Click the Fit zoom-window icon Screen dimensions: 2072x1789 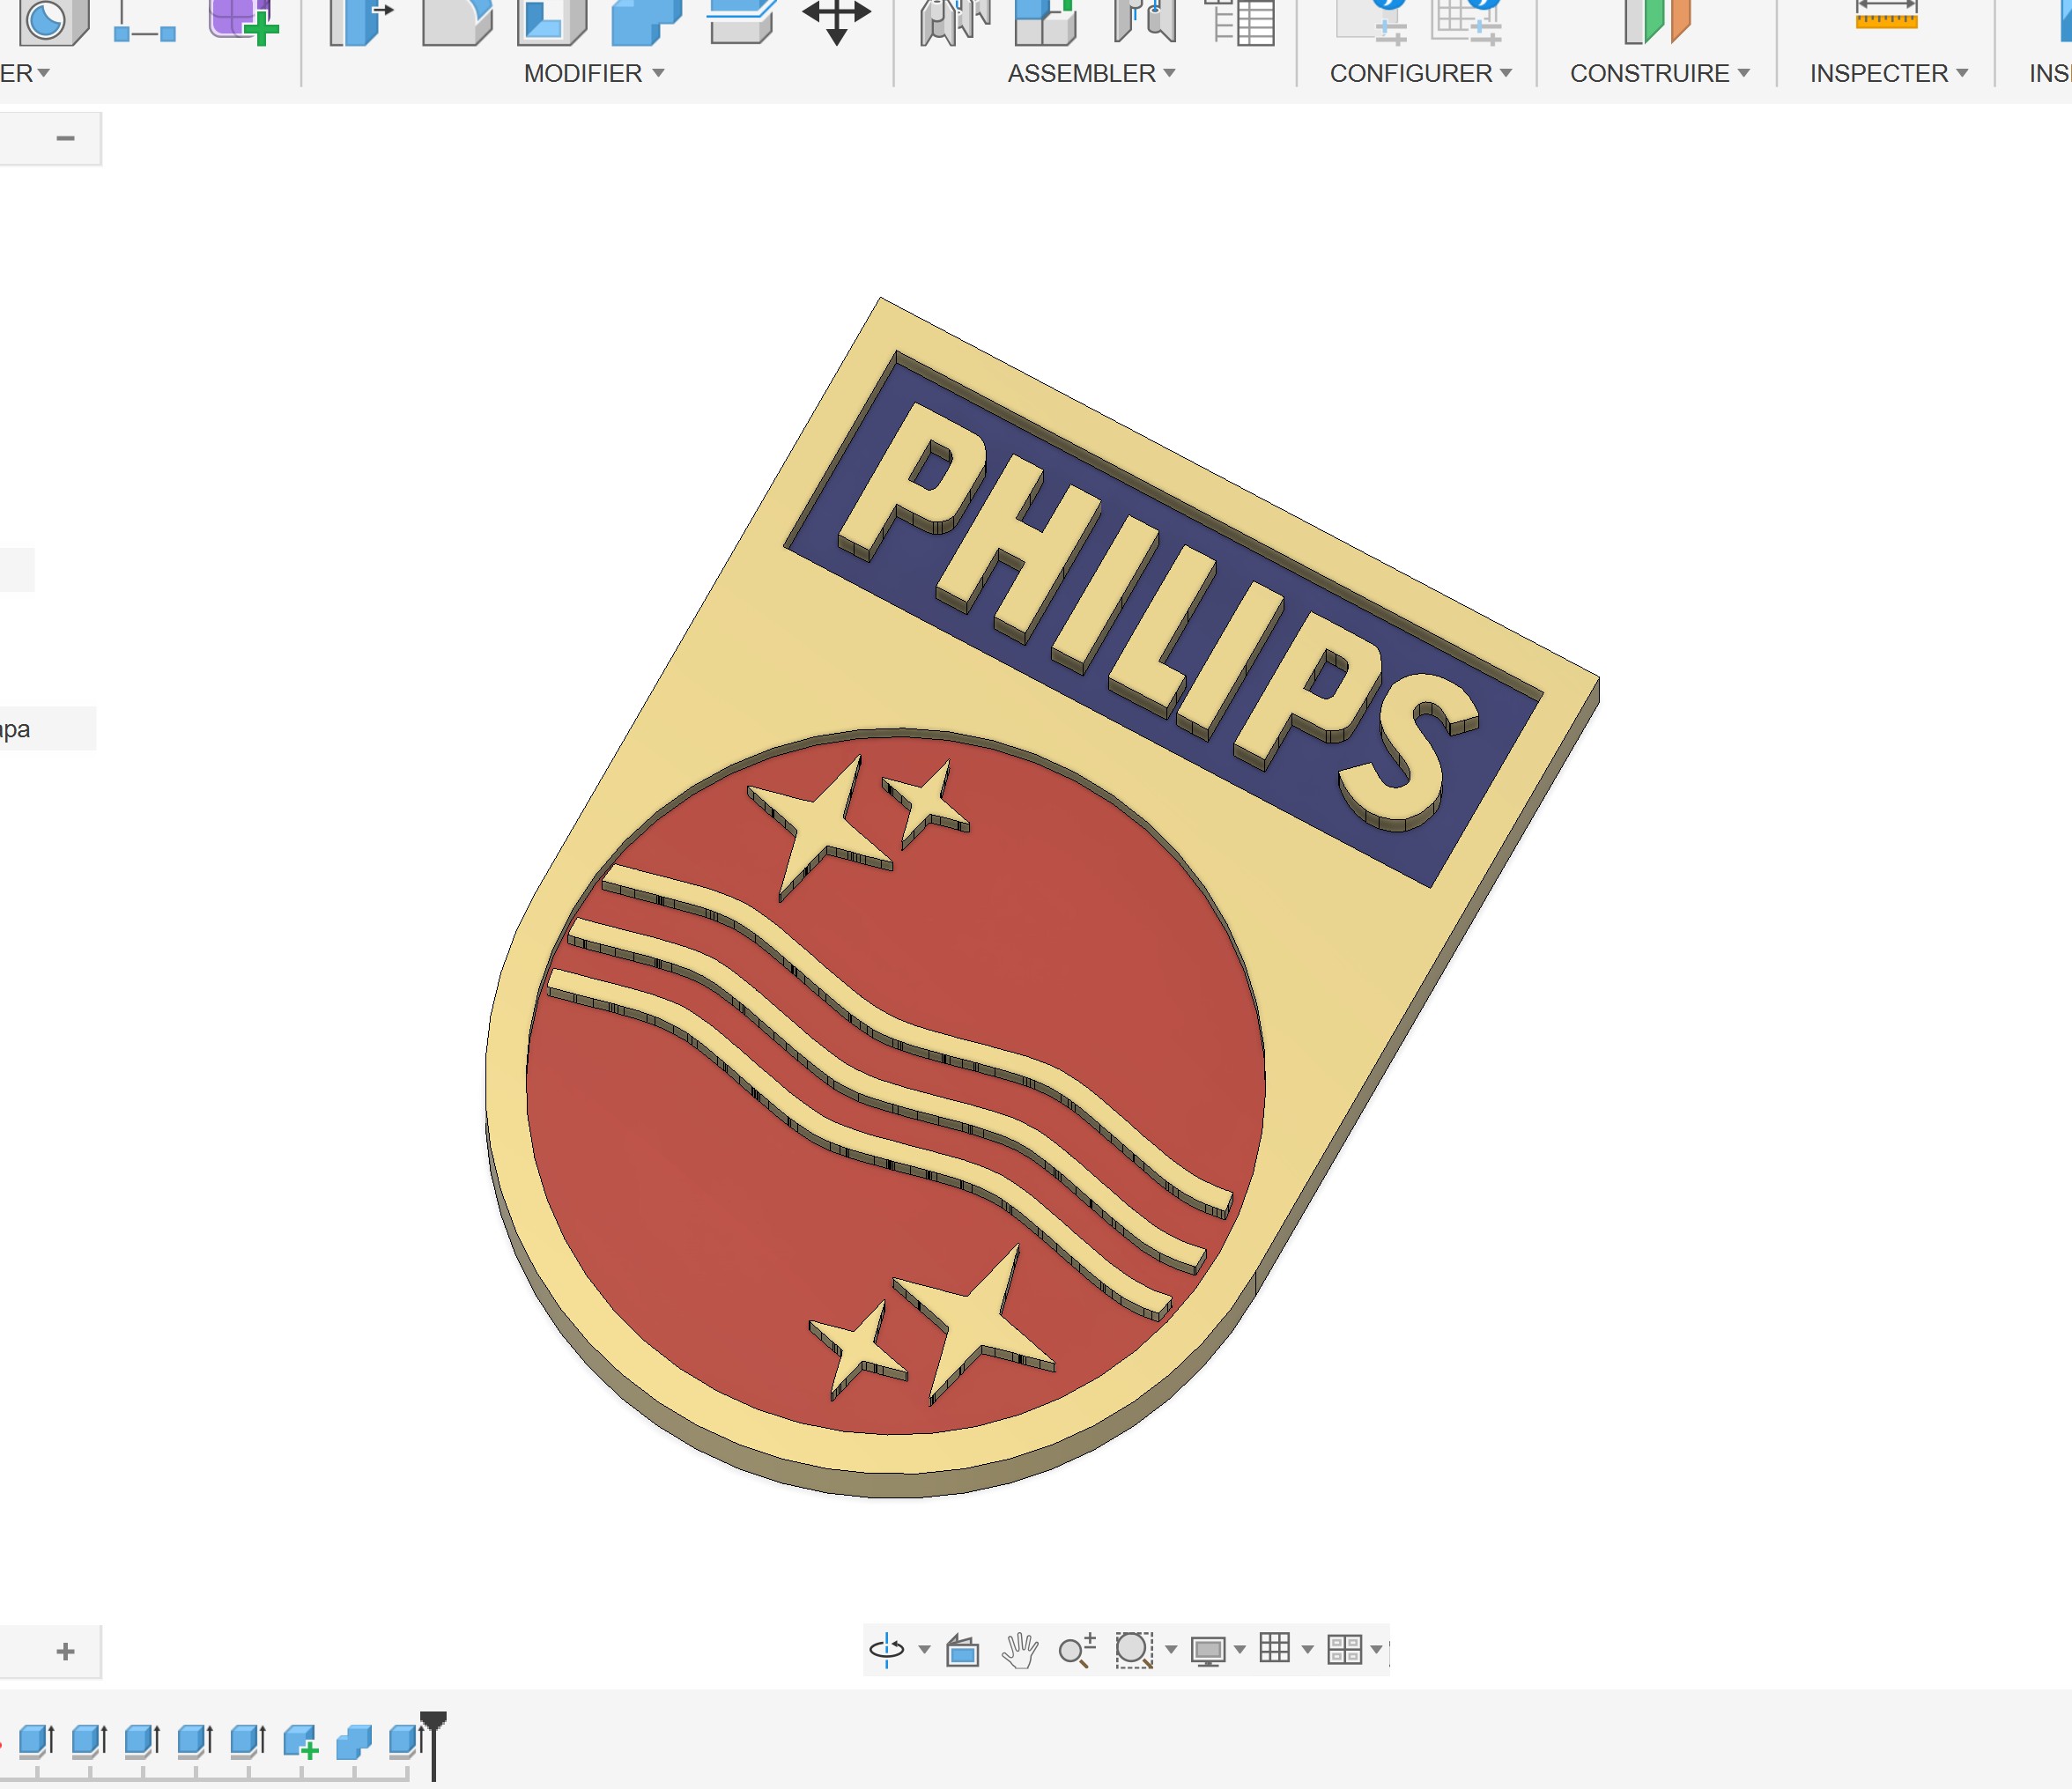(x=1134, y=1649)
